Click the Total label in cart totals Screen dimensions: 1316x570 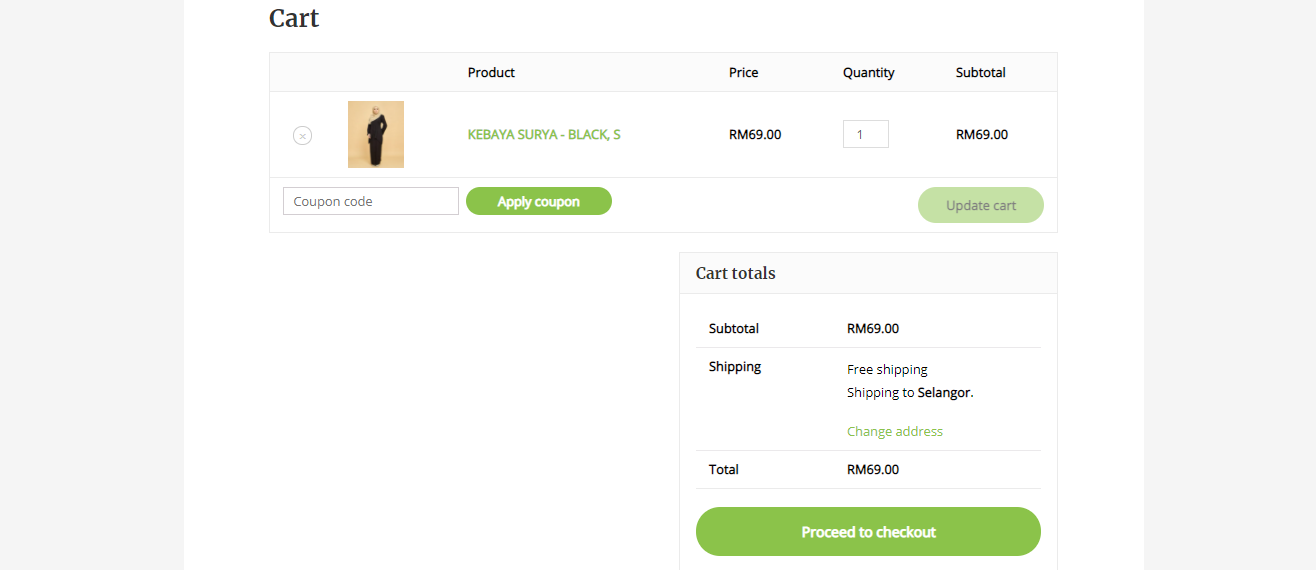click(x=723, y=469)
